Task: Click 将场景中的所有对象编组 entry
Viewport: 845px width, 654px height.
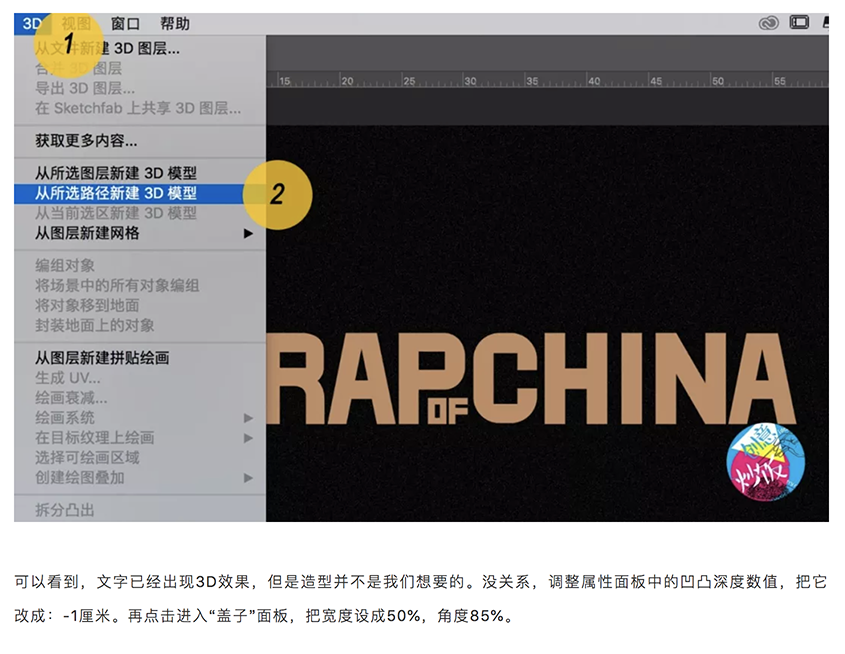Action: [x=117, y=286]
